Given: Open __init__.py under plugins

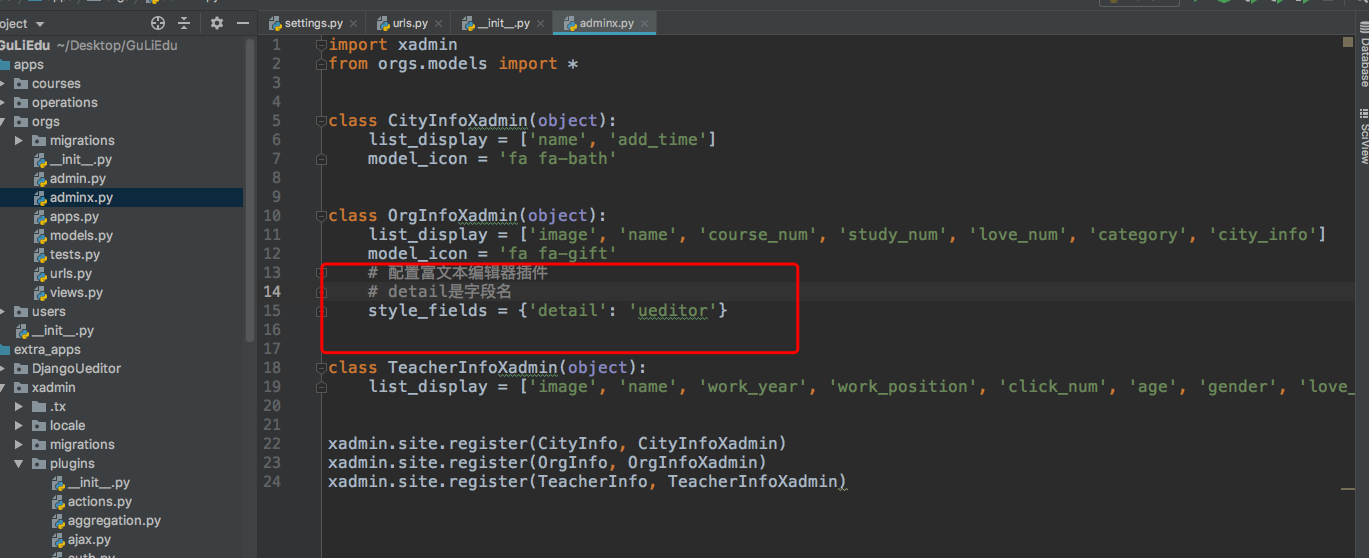Looking at the screenshot, I should pos(99,482).
